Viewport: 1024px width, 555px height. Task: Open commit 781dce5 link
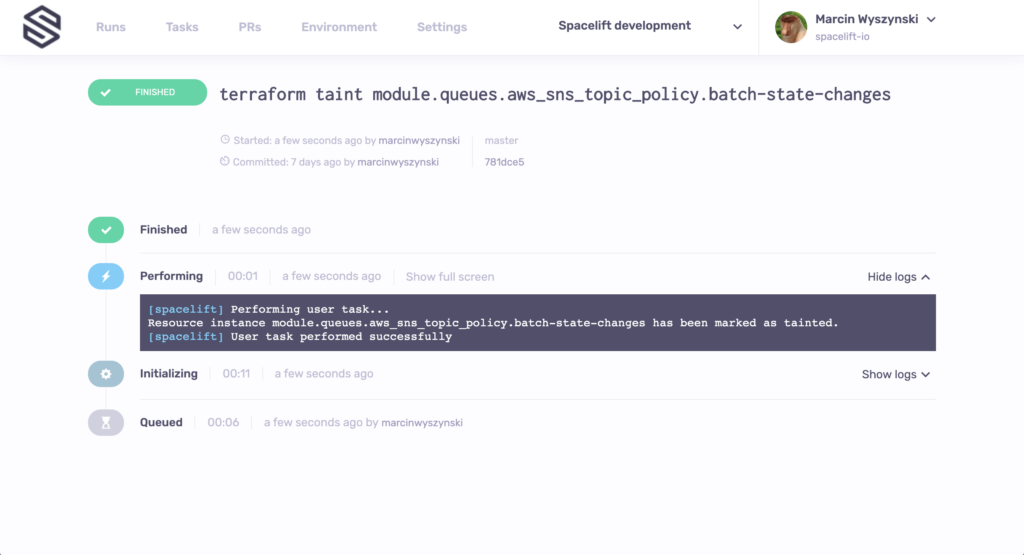point(504,162)
